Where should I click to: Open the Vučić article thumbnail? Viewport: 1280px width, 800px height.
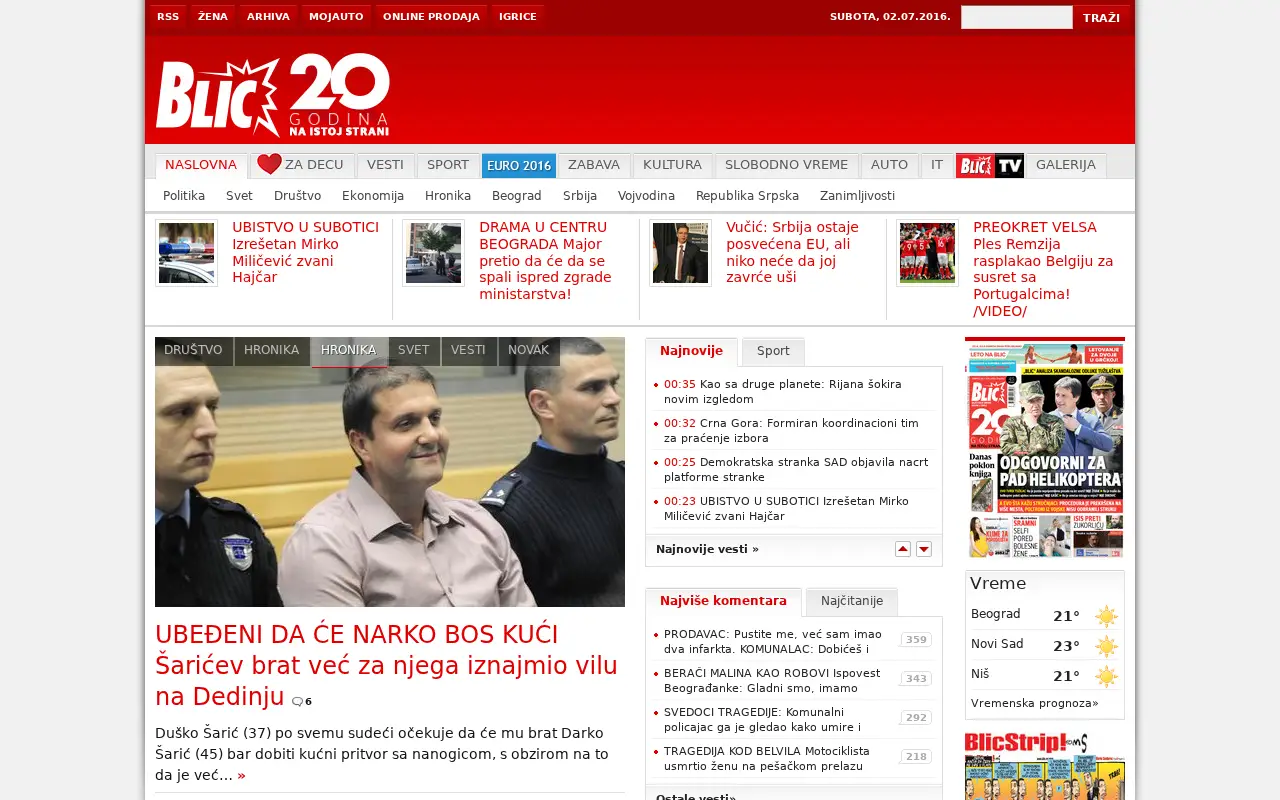680,253
